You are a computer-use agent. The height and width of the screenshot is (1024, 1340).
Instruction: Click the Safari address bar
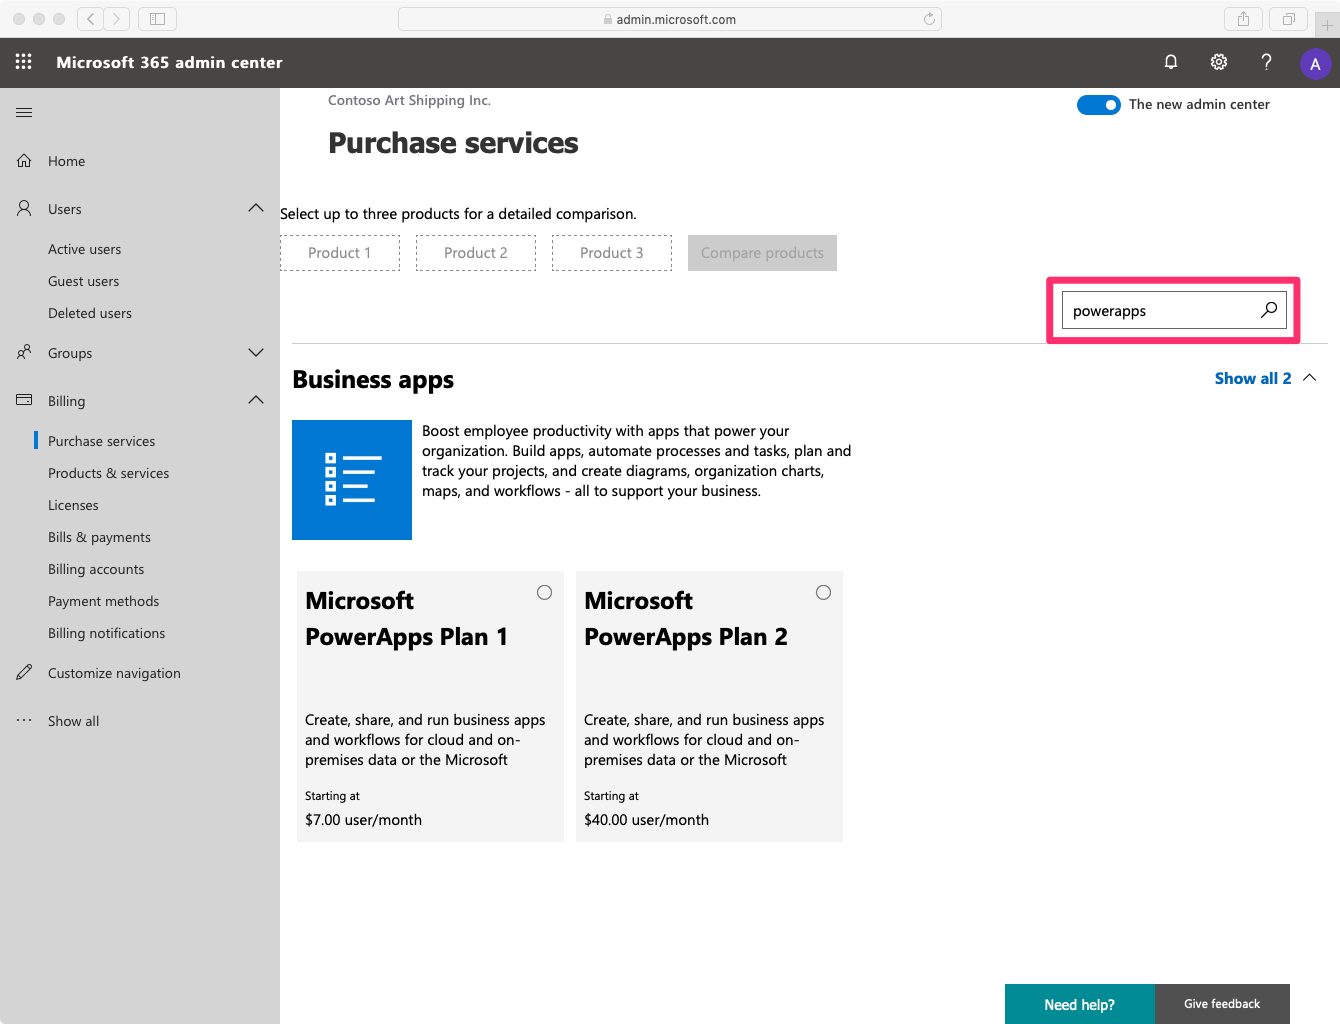670,19
